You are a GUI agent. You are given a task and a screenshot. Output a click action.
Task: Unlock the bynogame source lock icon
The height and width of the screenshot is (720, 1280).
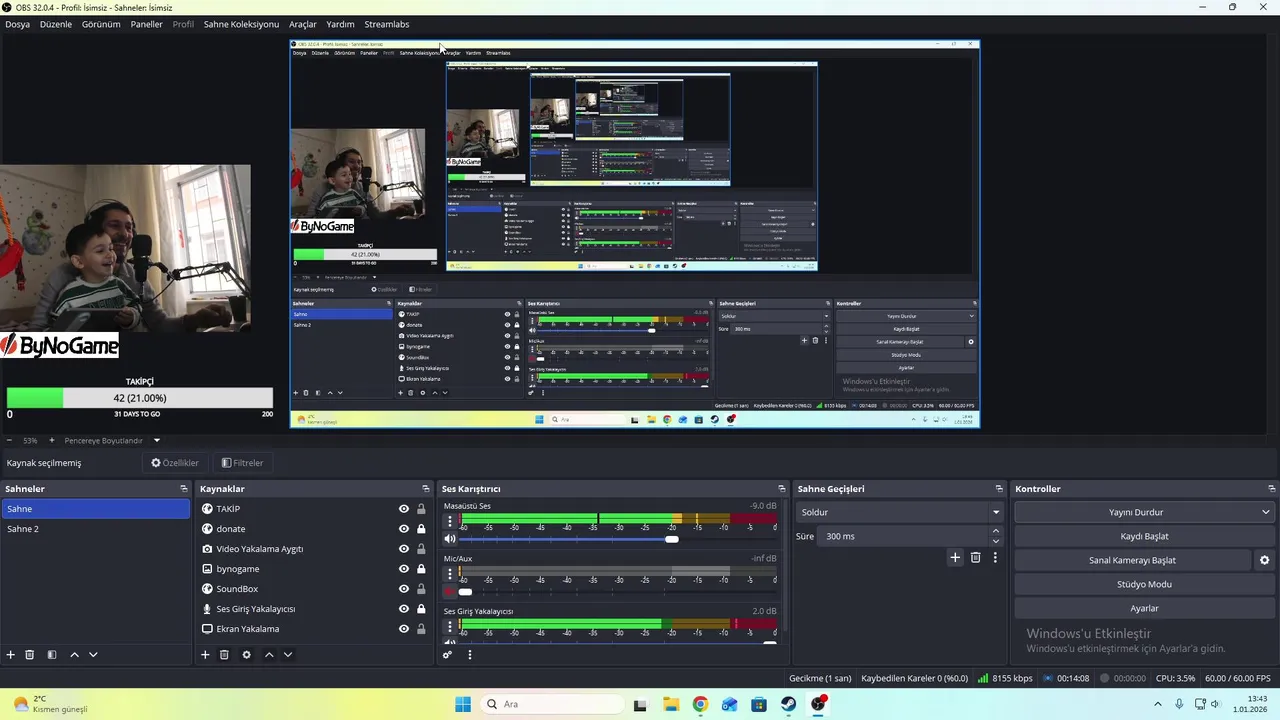[x=421, y=569]
